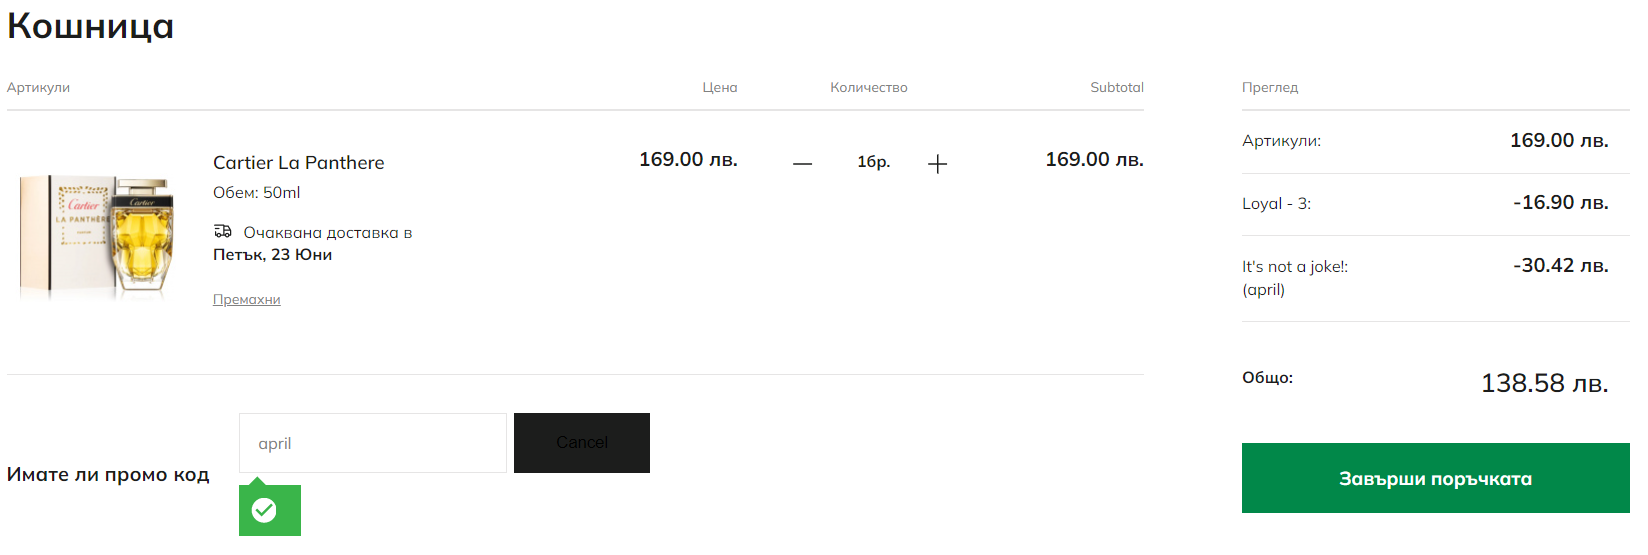This screenshot has height=555, width=1648.
Task: Click the Обем: 50ml volume text
Action: point(256,192)
